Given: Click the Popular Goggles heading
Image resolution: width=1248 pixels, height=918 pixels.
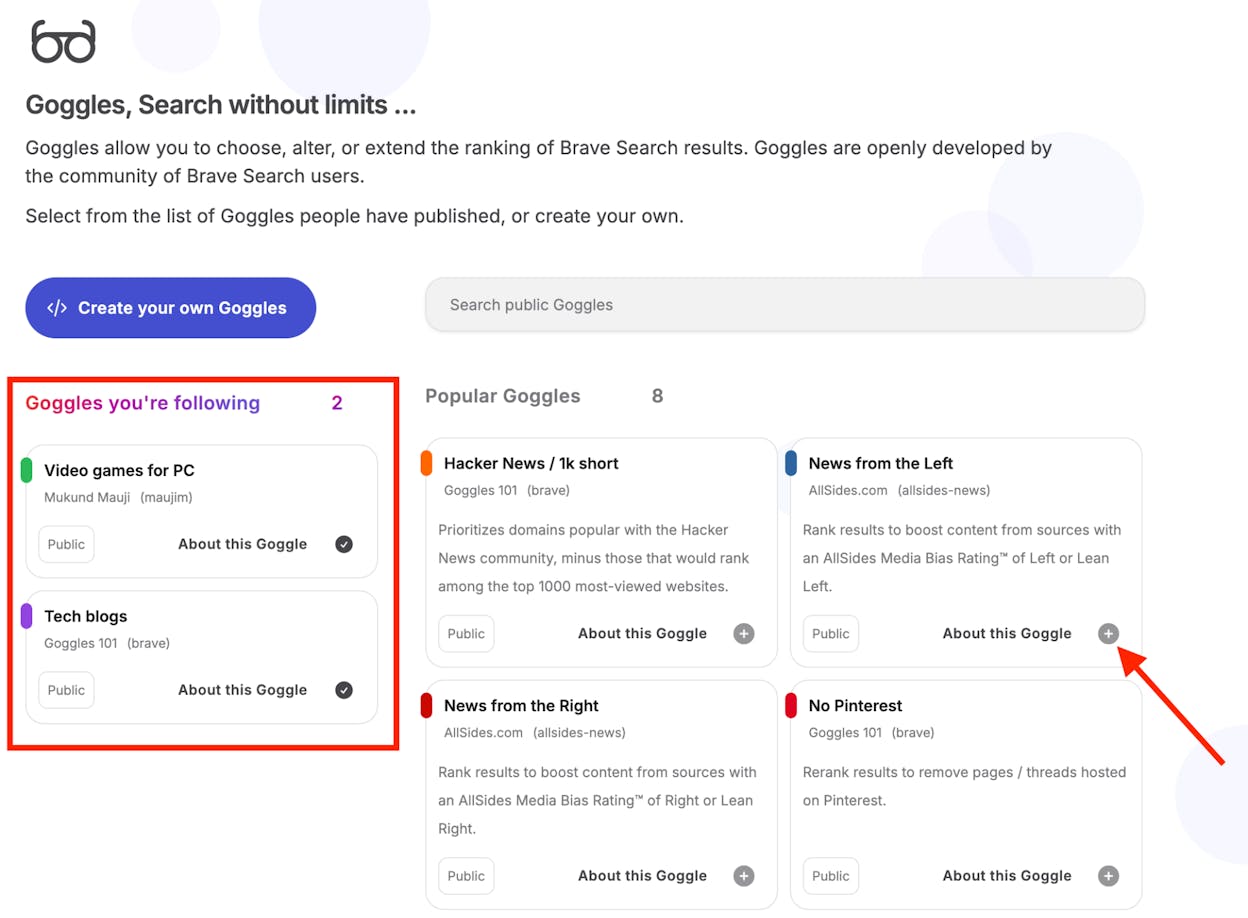Looking at the screenshot, I should (x=503, y=396).
